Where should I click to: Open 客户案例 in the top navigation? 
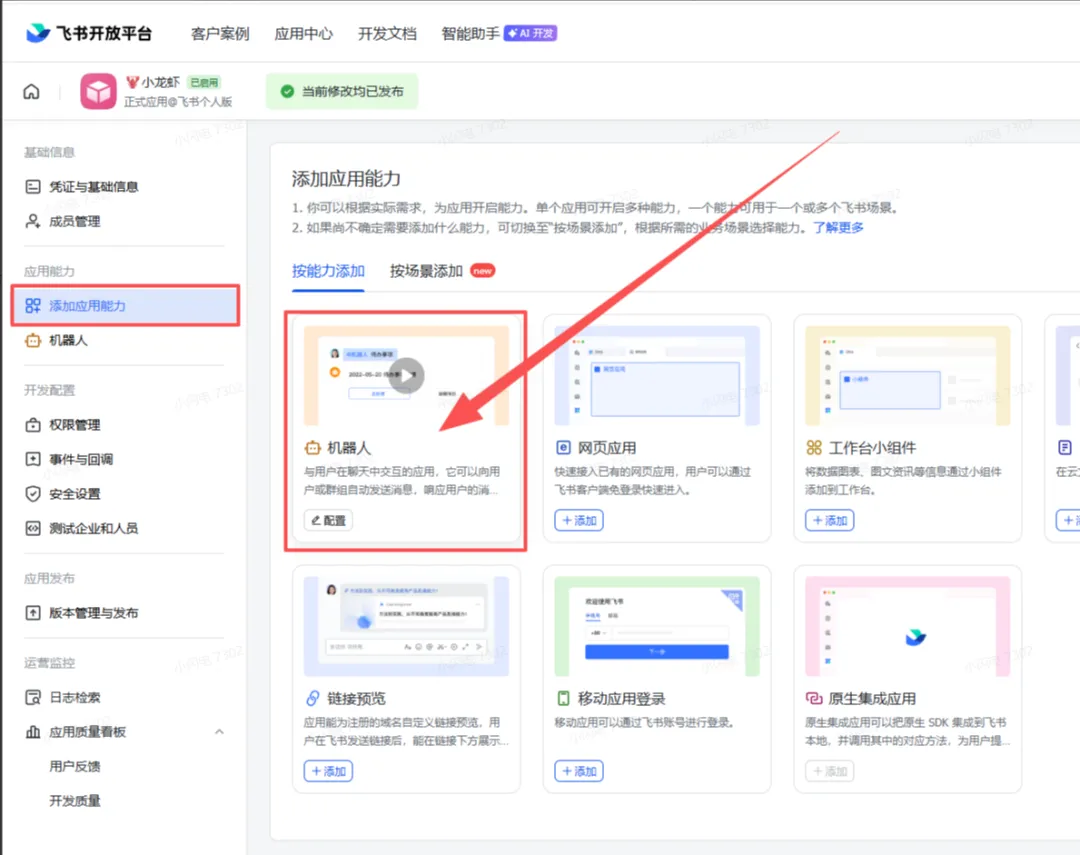(220, 34)
